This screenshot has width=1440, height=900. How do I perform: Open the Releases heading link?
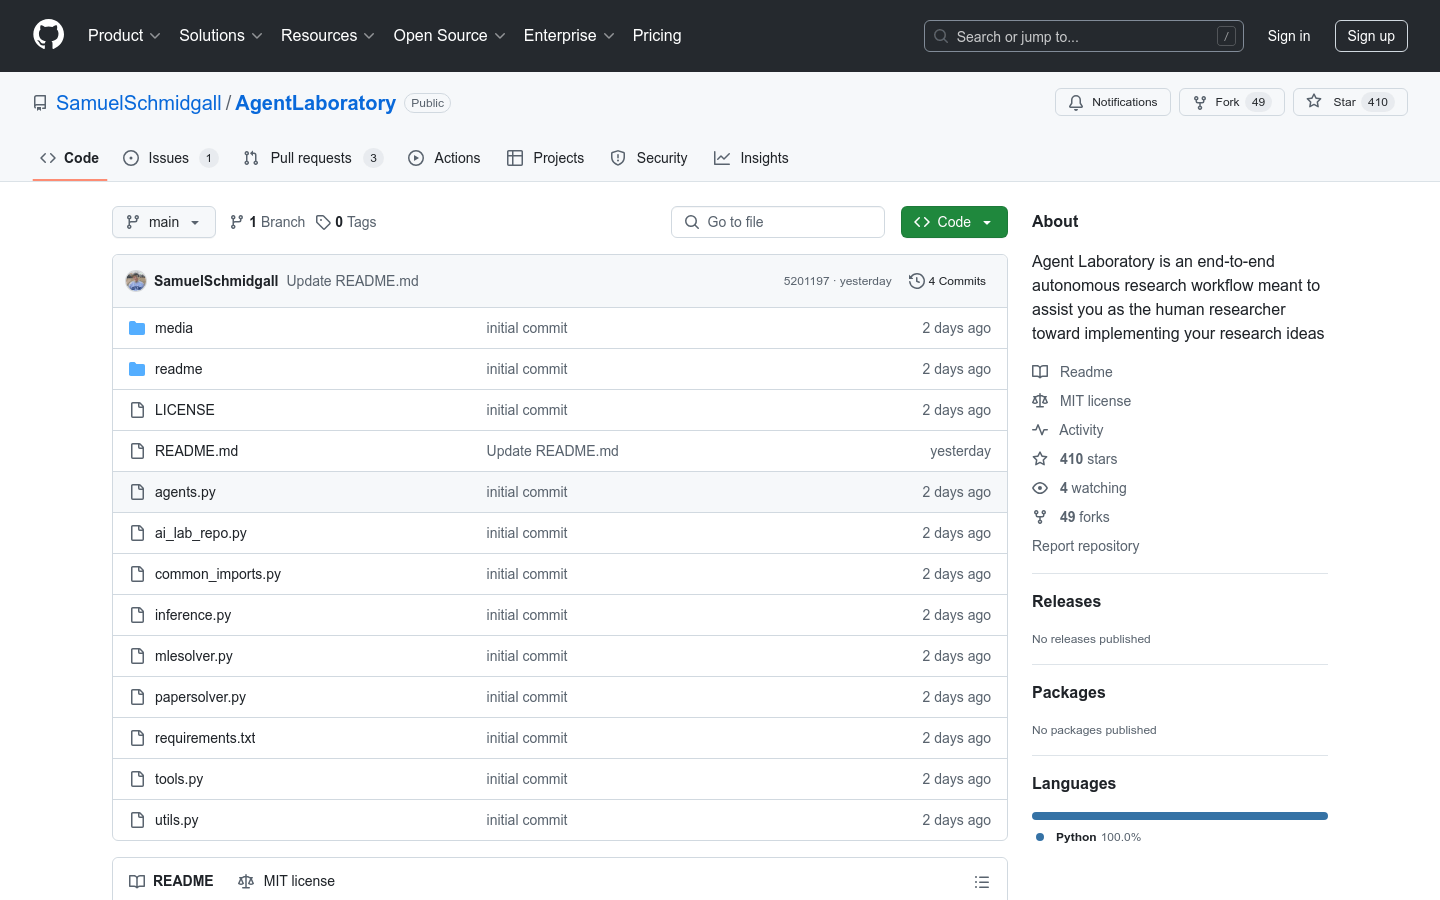[x=1066, y=601]
